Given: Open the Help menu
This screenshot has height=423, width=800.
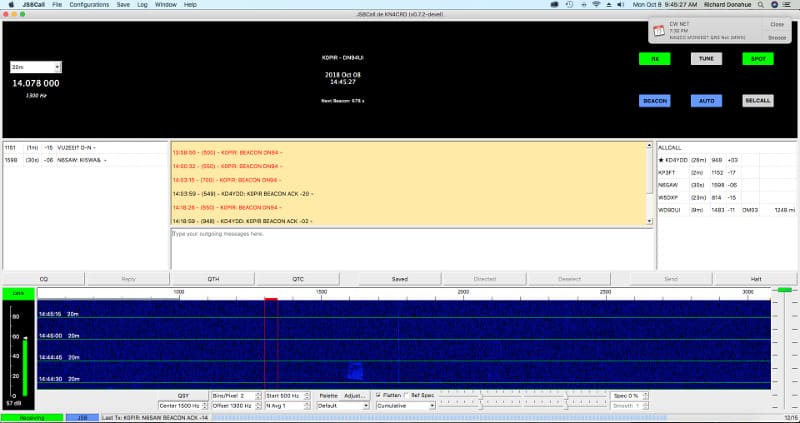Looking at the screenshot, I should (x=190, y=4).
